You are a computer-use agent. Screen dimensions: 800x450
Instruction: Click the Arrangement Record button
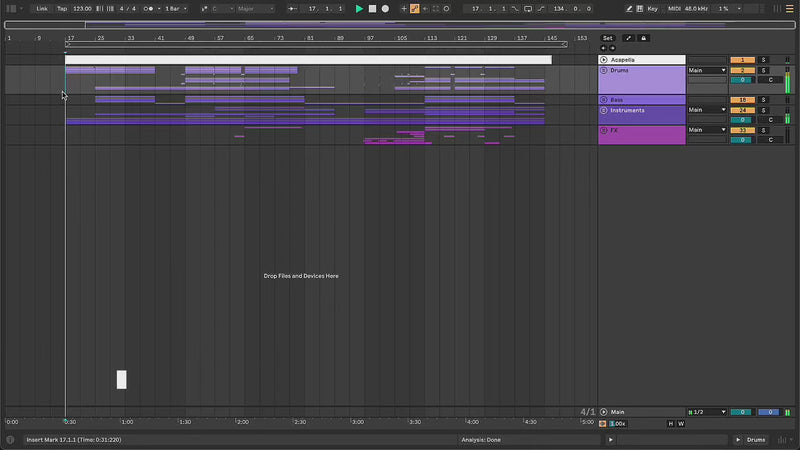[x=385, y=8]
